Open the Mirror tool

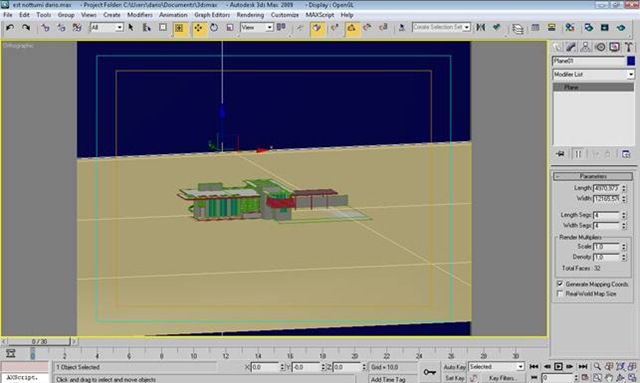point(481,27)
